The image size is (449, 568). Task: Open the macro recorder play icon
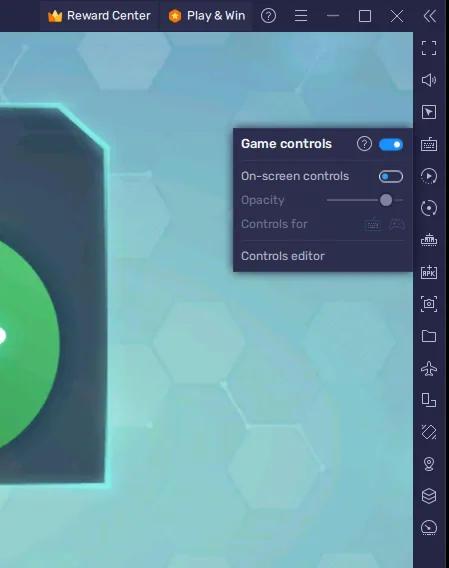point(429,176)
